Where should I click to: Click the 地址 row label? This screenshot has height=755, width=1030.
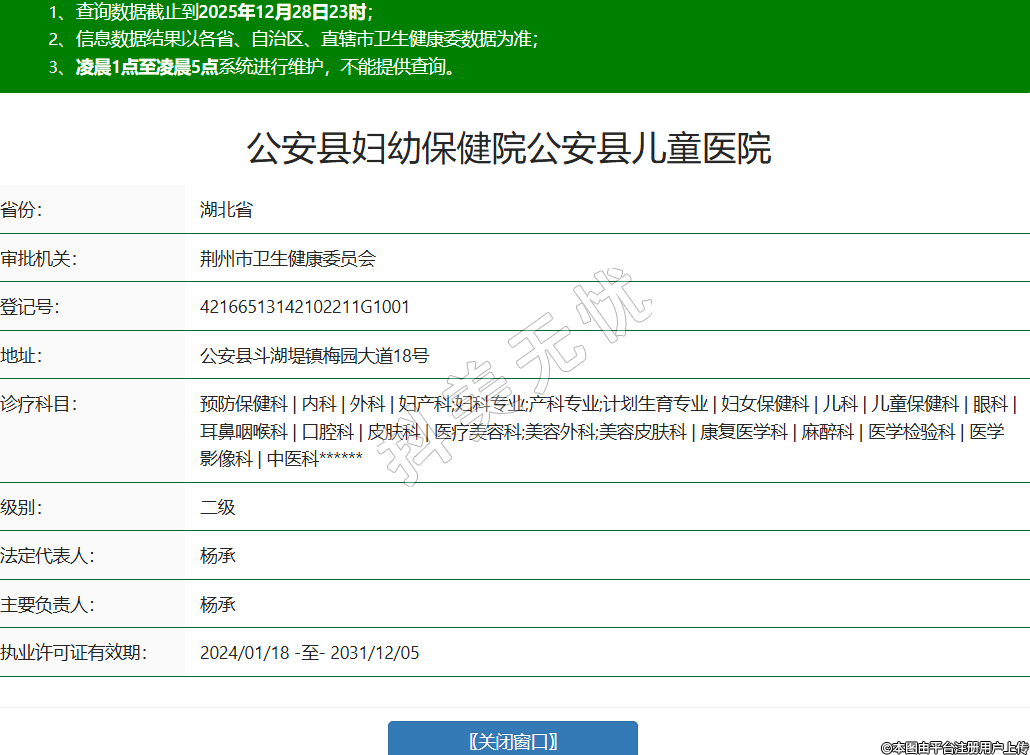(22, 356)
